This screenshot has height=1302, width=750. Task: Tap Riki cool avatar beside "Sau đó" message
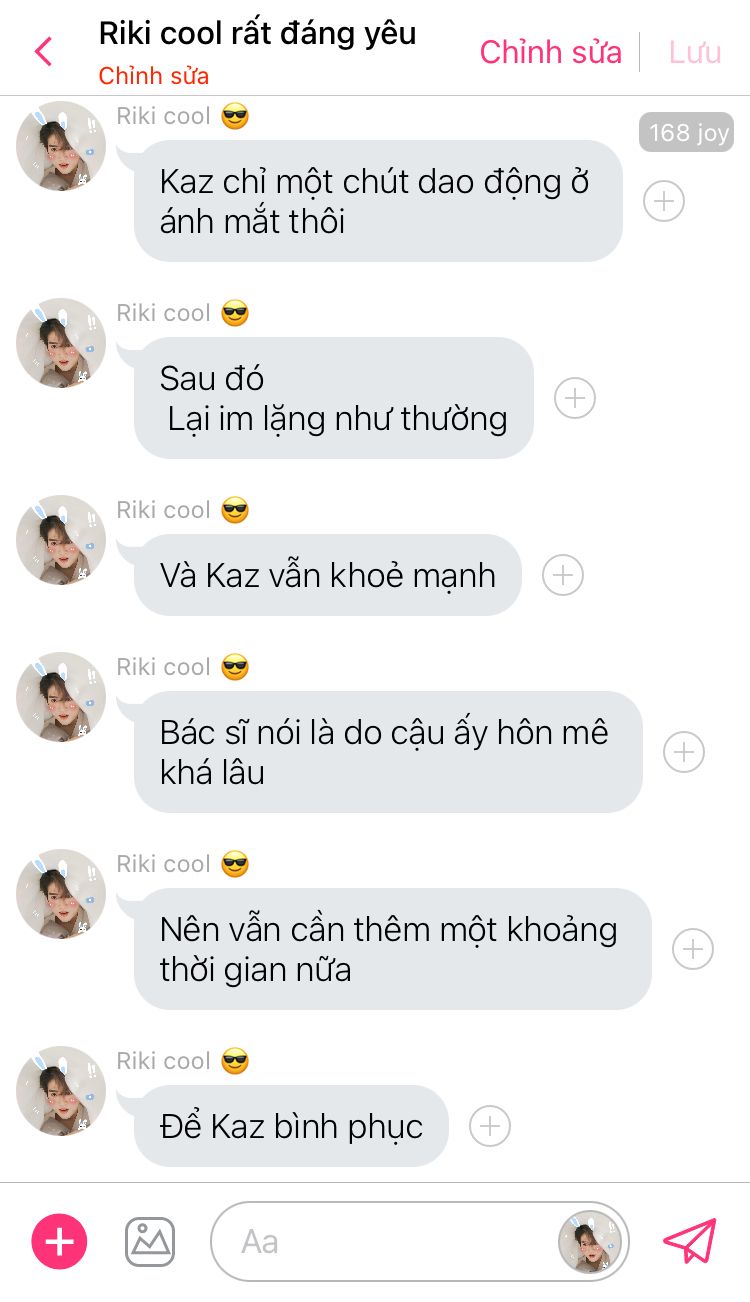point(61,343)
